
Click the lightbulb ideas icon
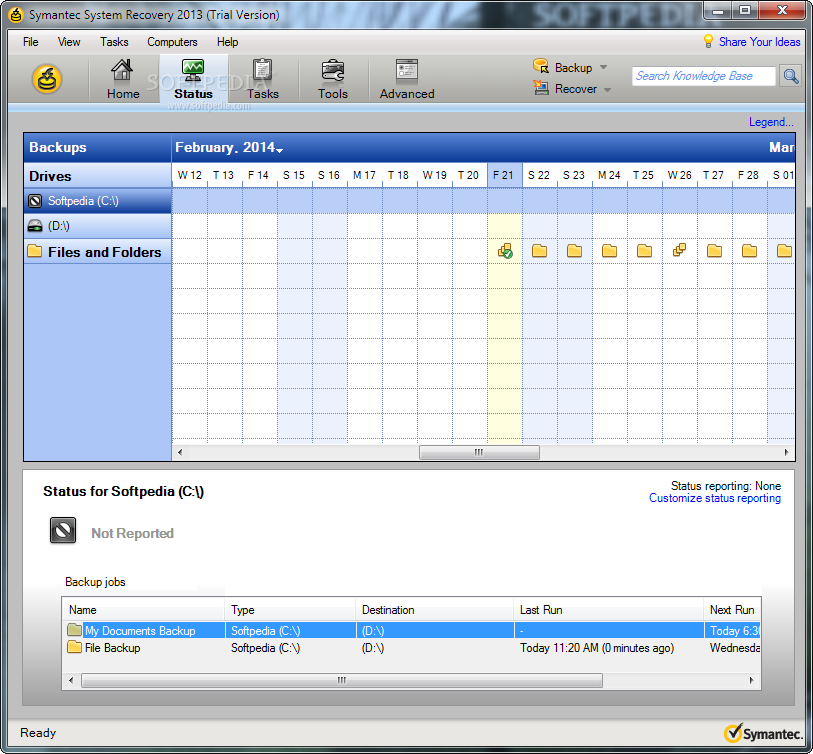(x=708, y=41)
